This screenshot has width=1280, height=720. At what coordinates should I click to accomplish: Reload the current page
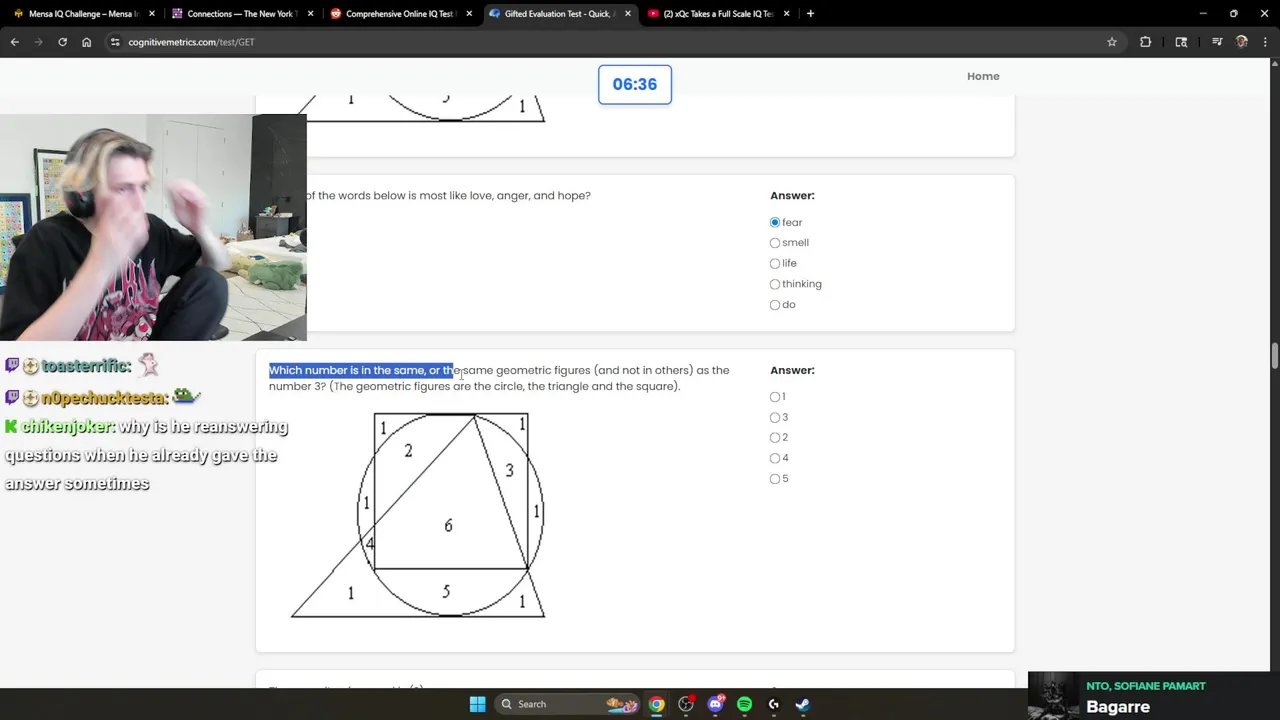[62, 42]
